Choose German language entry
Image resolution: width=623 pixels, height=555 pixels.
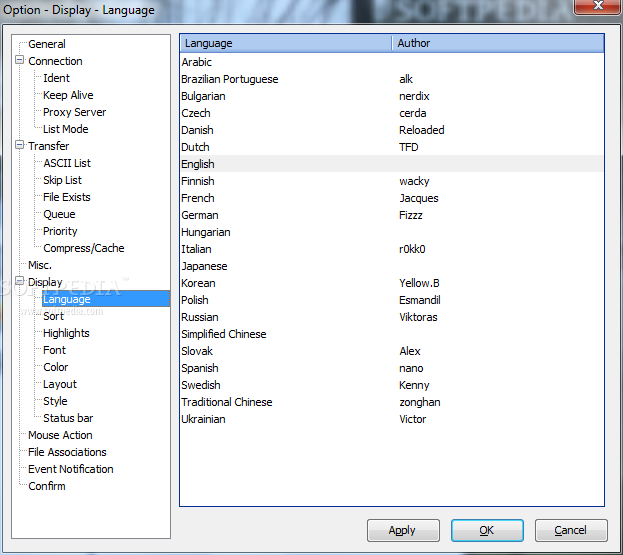coord(391,215)
